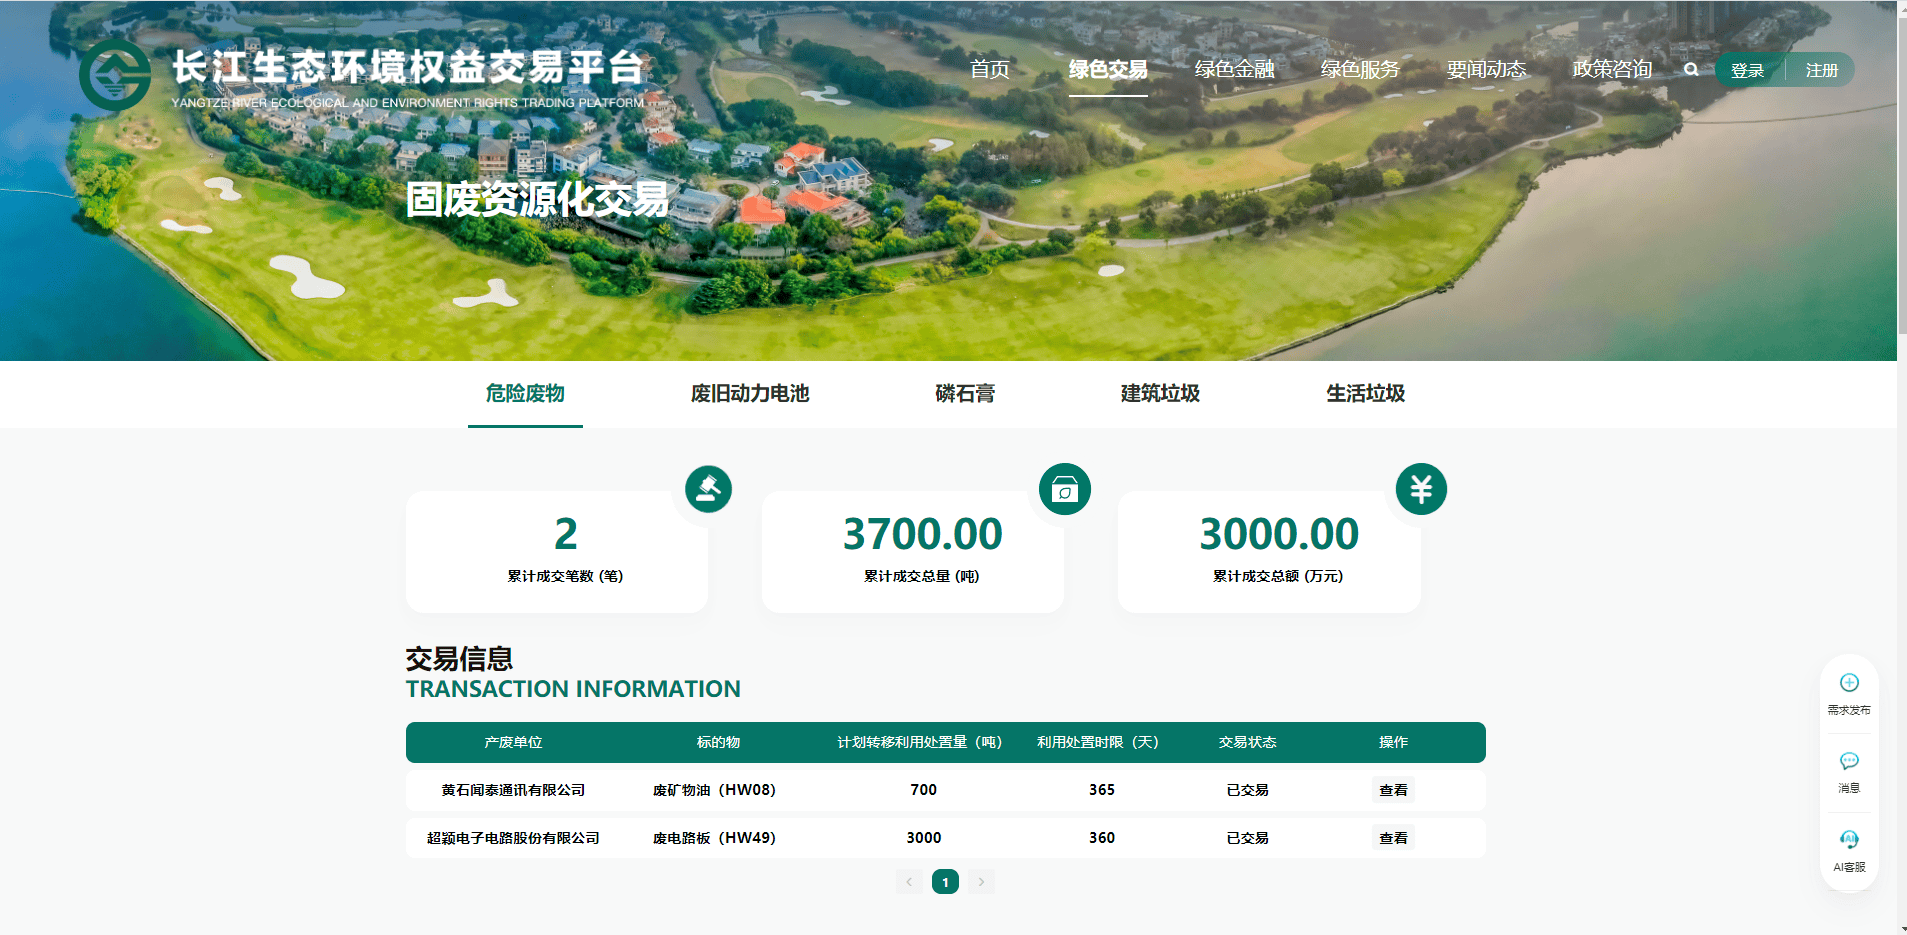Image resolution: width=1907 pixels, height=935 pixels.
Task: Click the 注册 register link
Action: pos(1821,71)
